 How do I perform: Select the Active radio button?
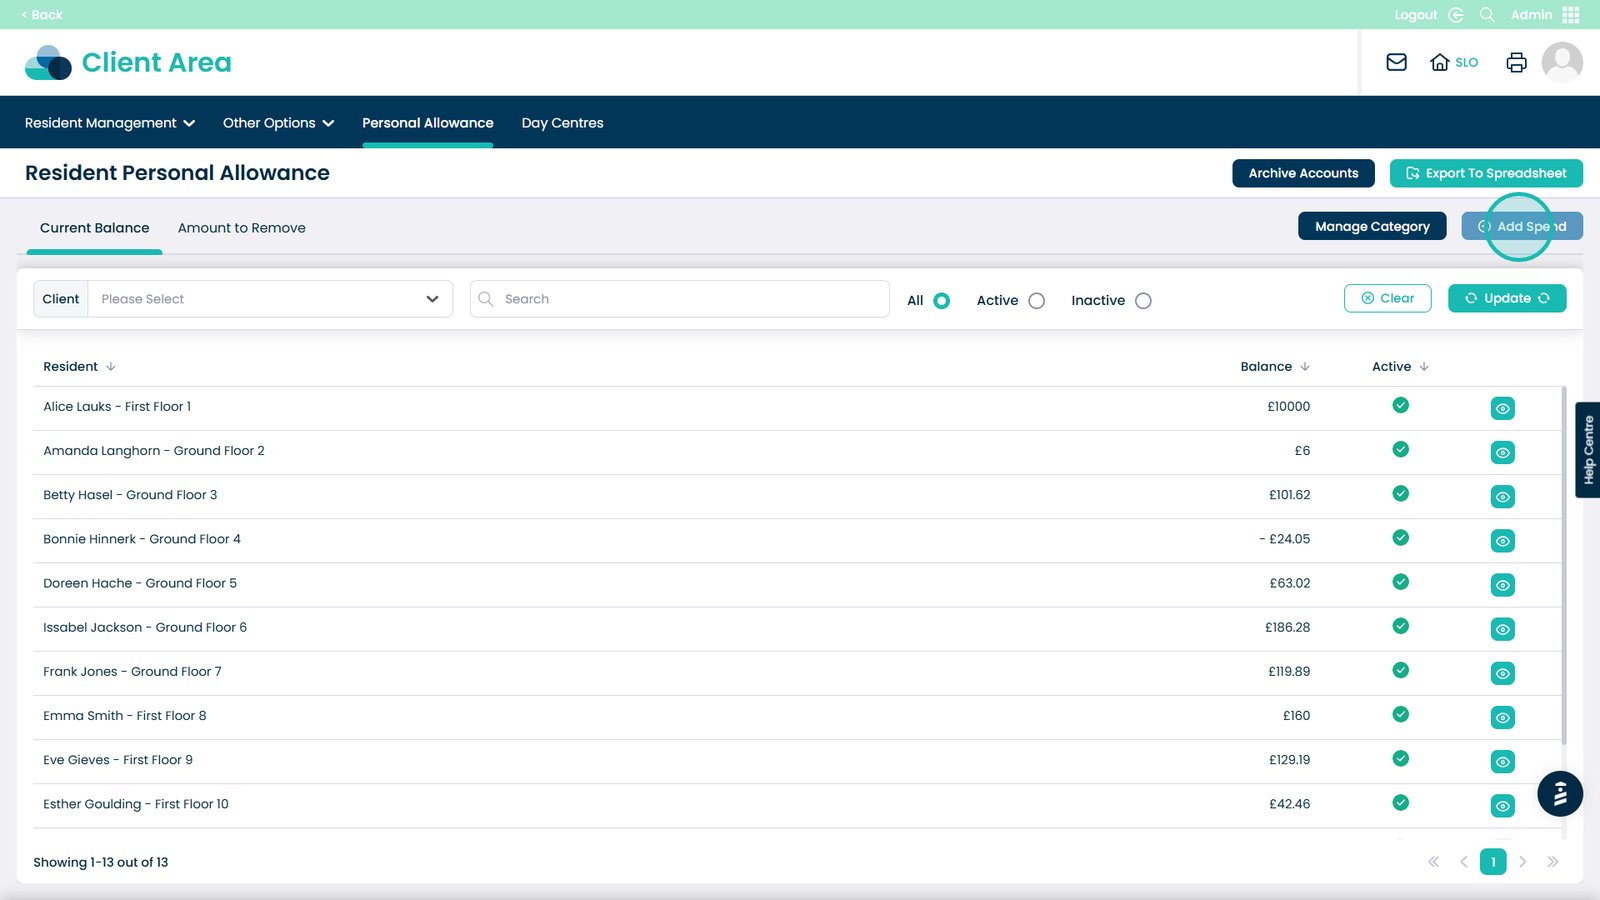[x=1036, y=301]
